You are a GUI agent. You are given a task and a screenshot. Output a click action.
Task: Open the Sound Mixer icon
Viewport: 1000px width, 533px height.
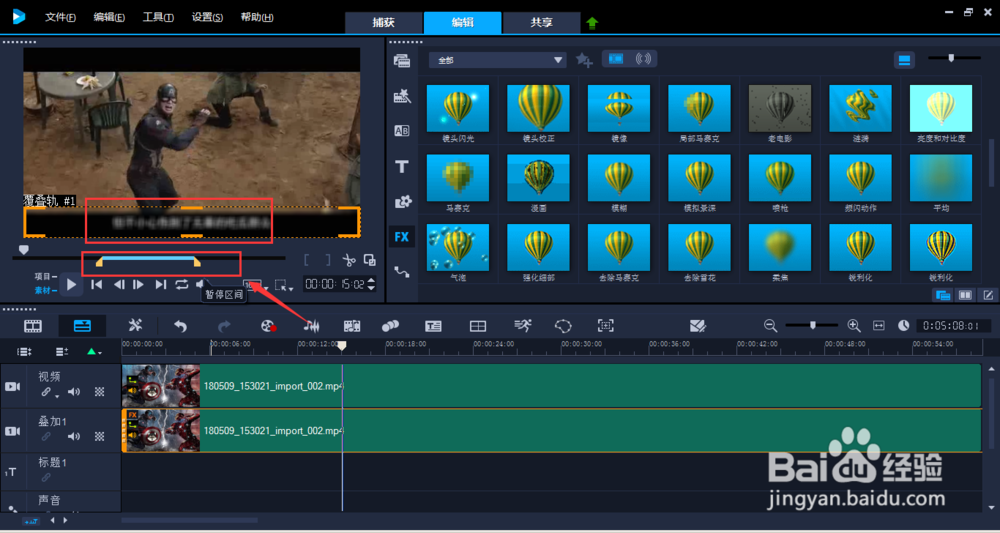tap(311, 326)
